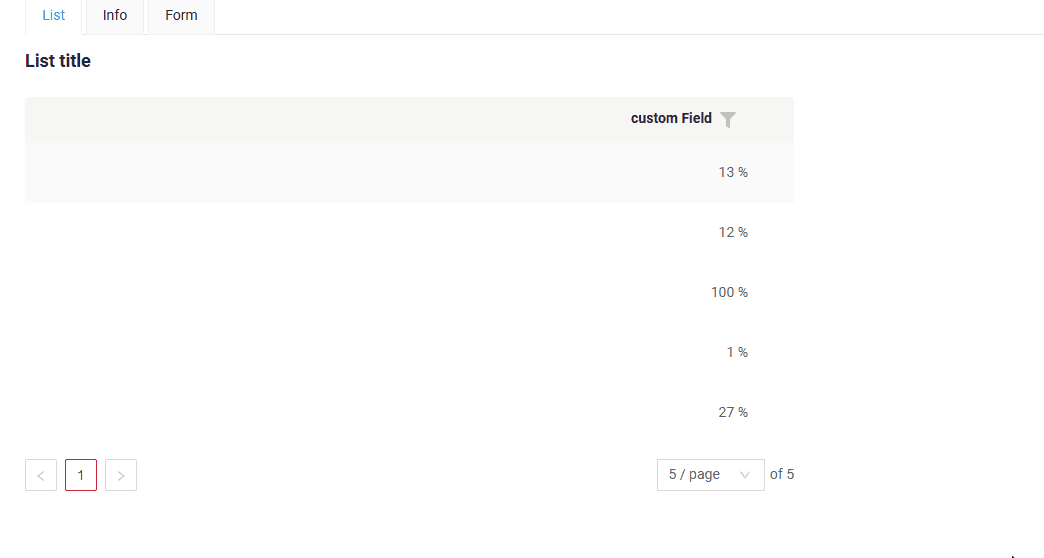Click the empty tab bar area right of Form
Viewport: 1044px width, 558px height.
pyautogui.click(x=629, y=17)
